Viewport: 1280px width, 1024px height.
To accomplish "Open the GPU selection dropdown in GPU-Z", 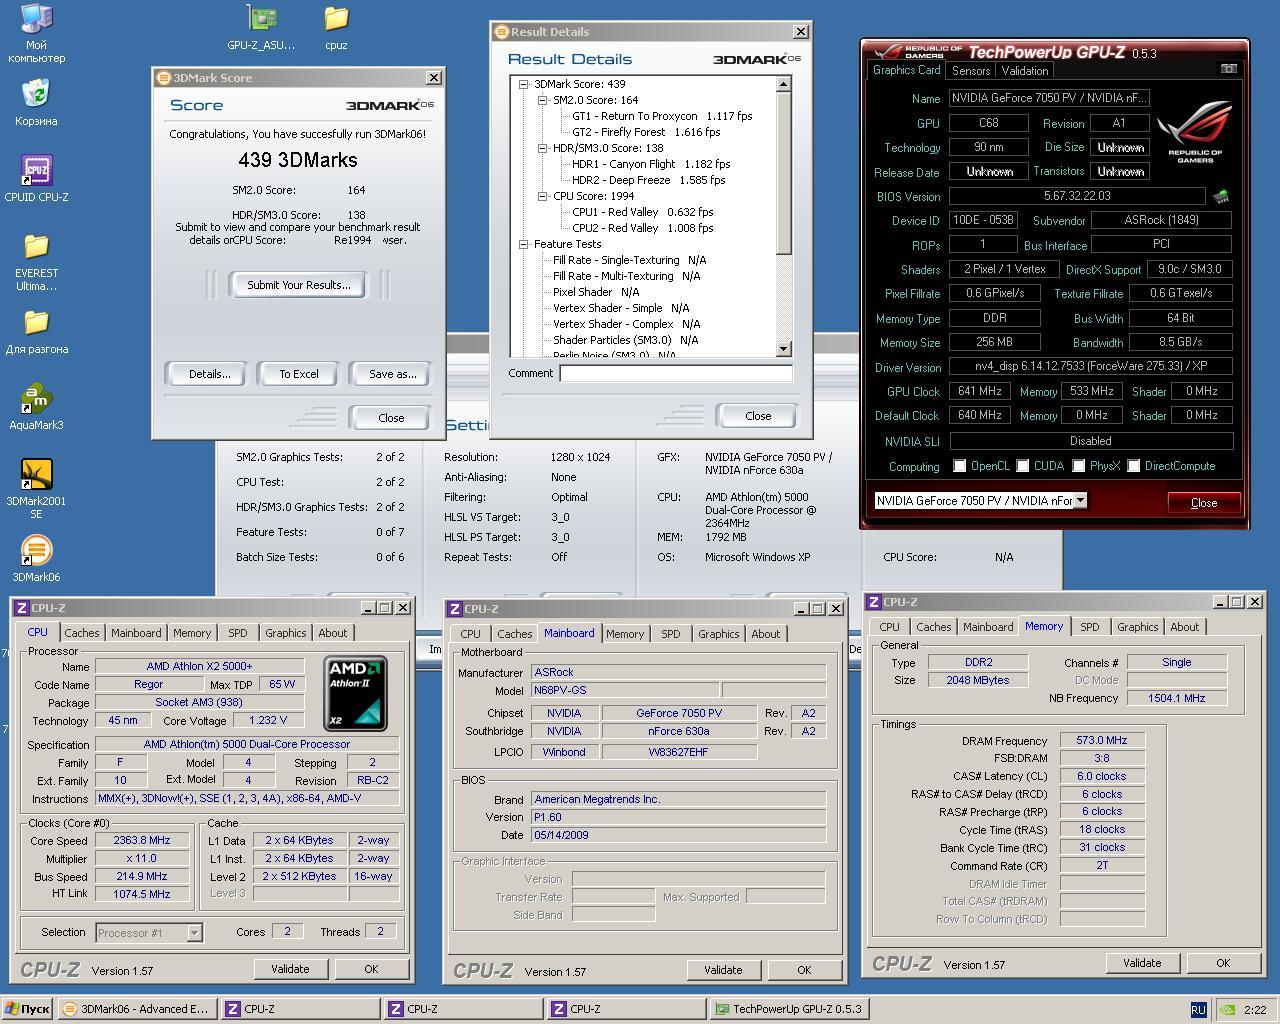I will (x=1080, y=500).
